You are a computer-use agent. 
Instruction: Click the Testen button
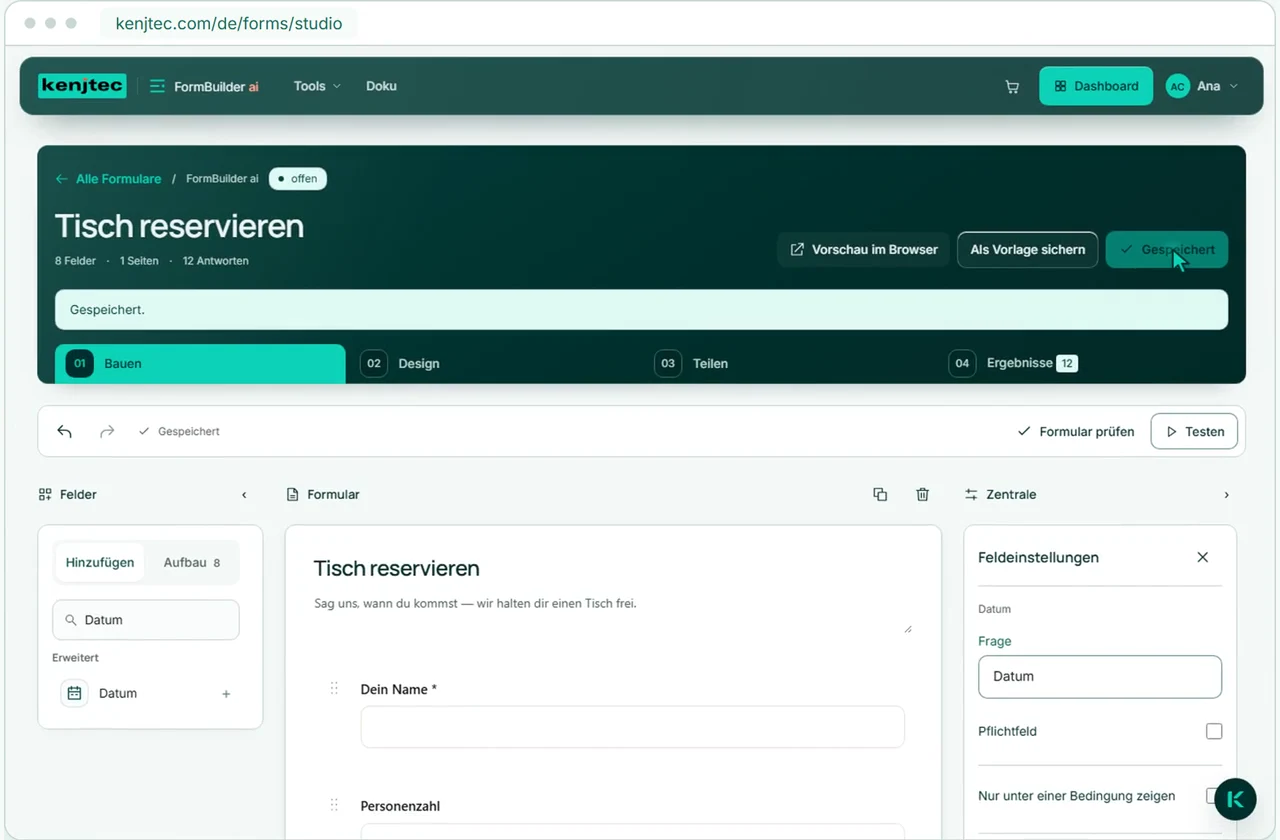click(x=1194, y=431)
